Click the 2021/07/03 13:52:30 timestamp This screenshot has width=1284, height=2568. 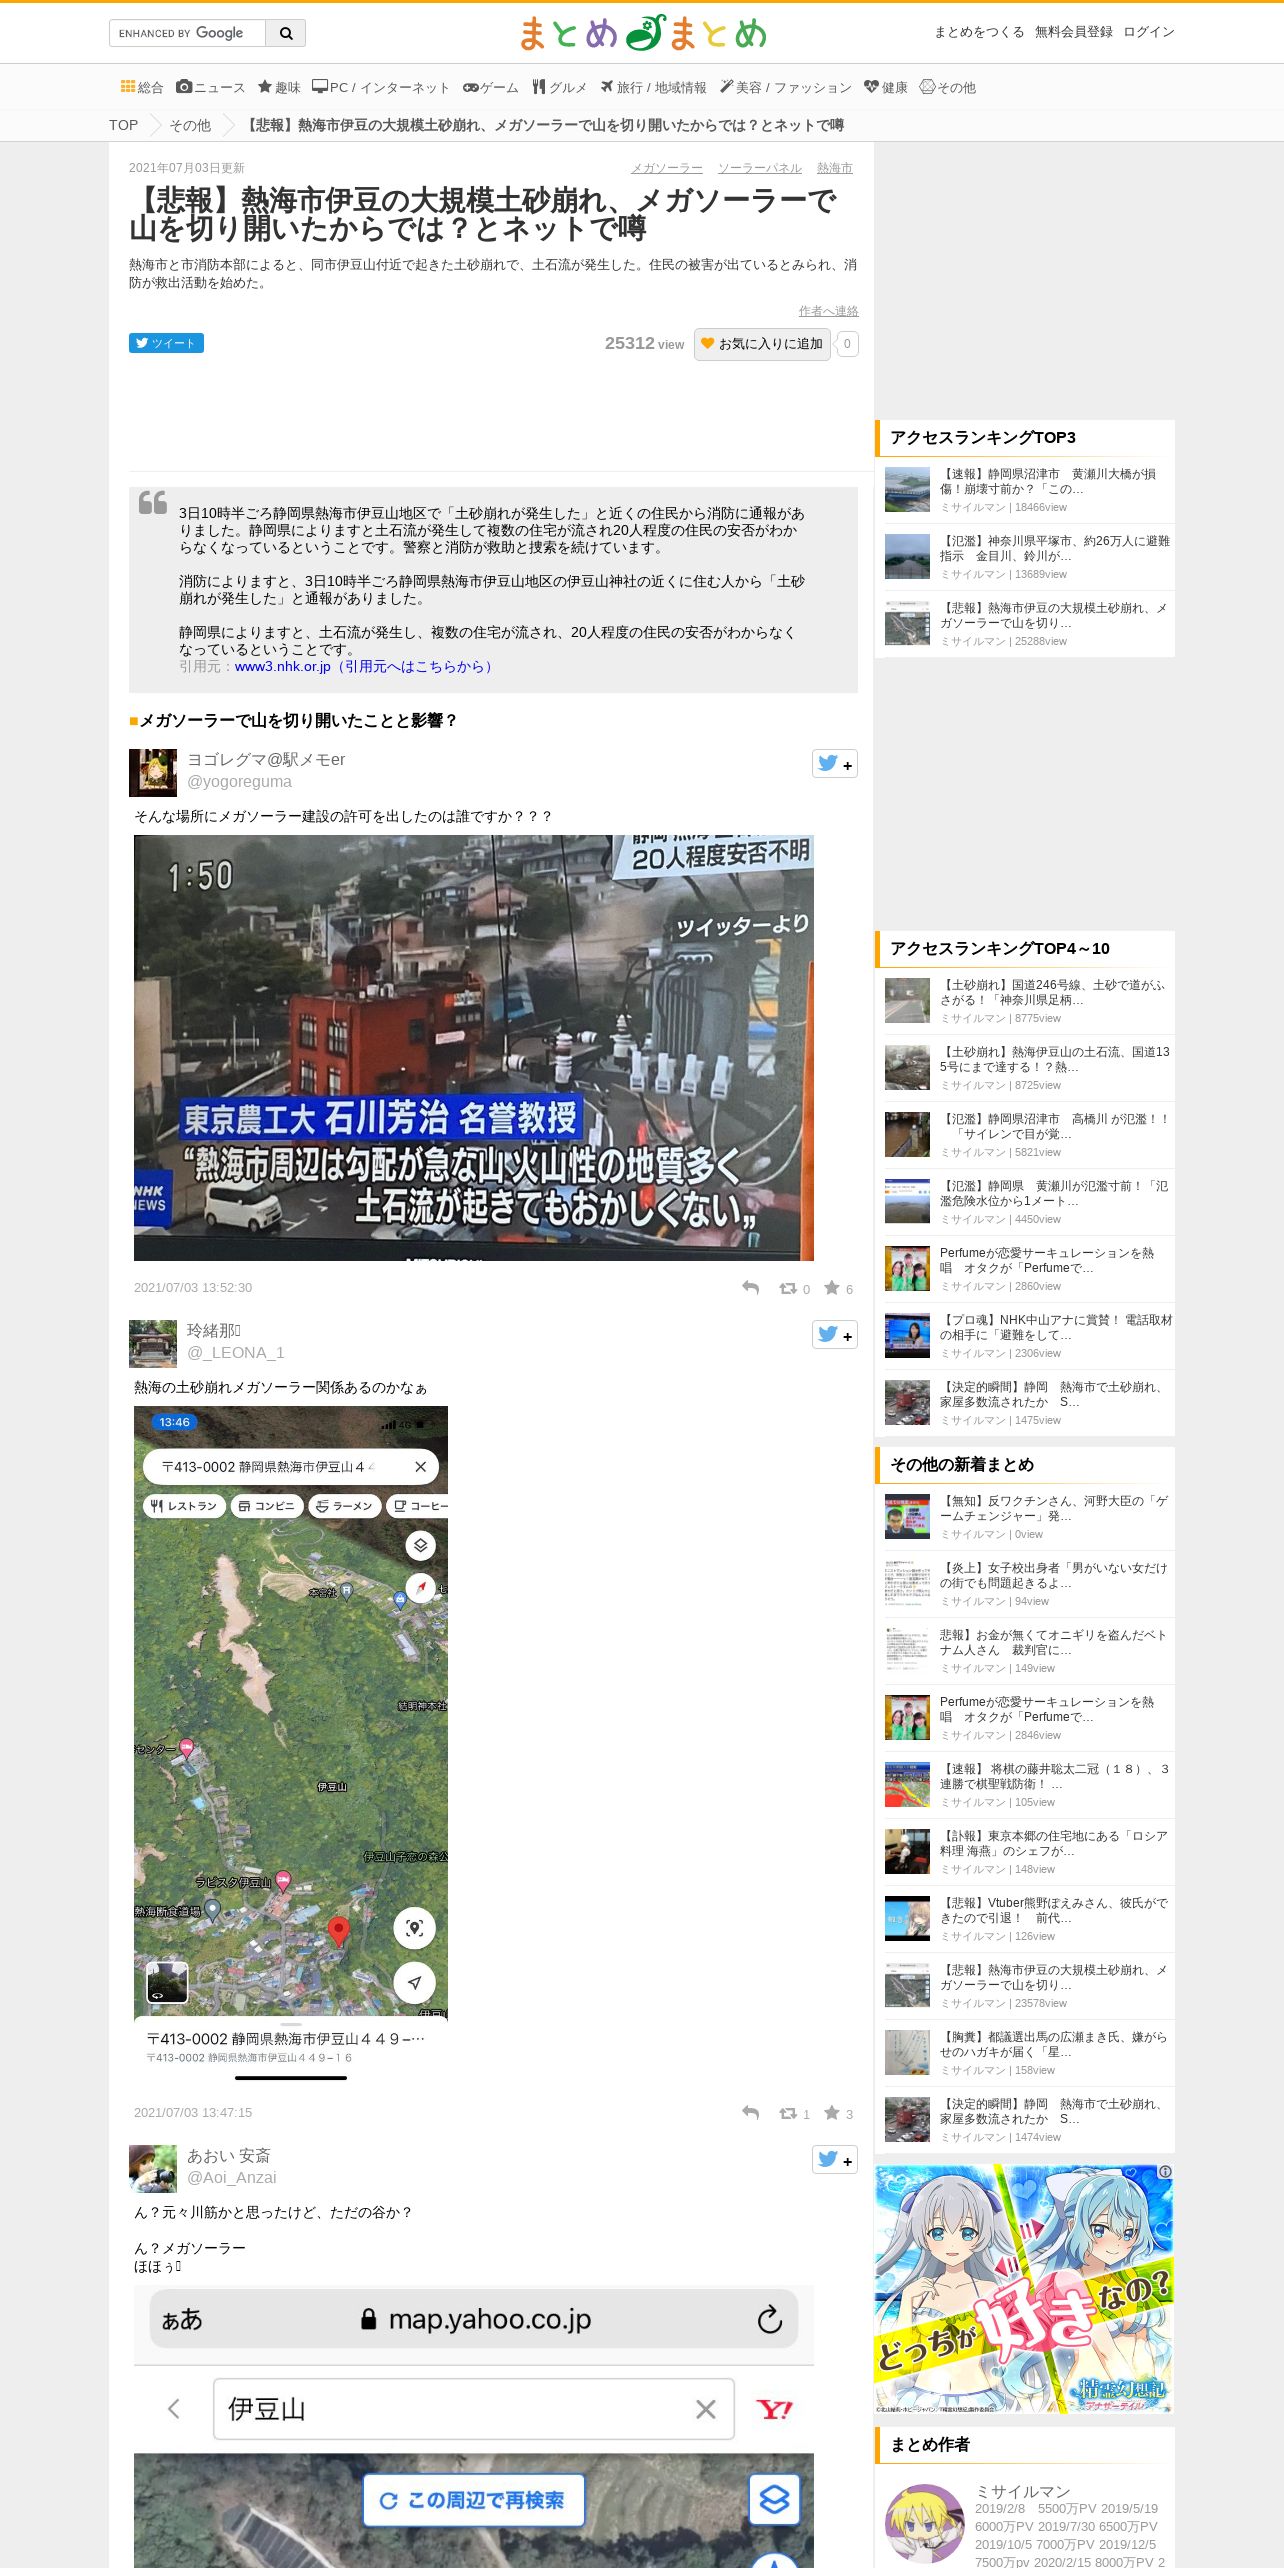(193, 1288)
